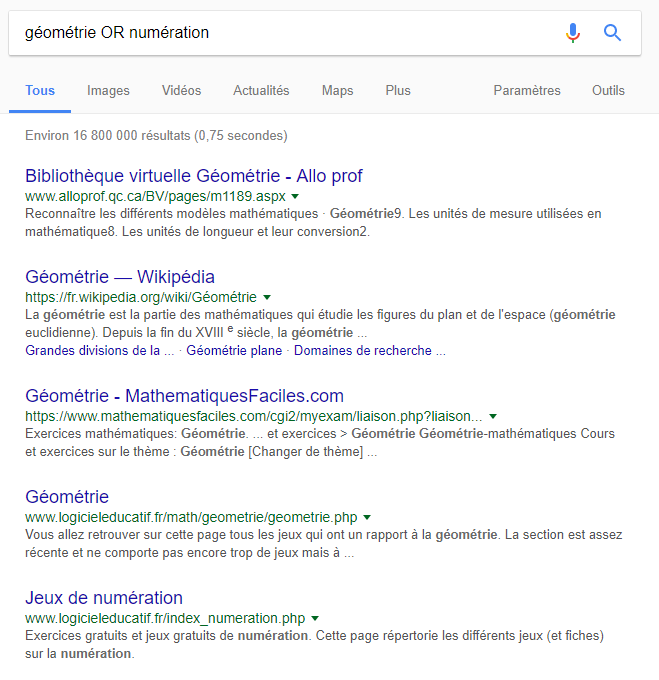Expand dropdown arrow next to geometrie.php URL
659x680 pixels.
(367, 517)
